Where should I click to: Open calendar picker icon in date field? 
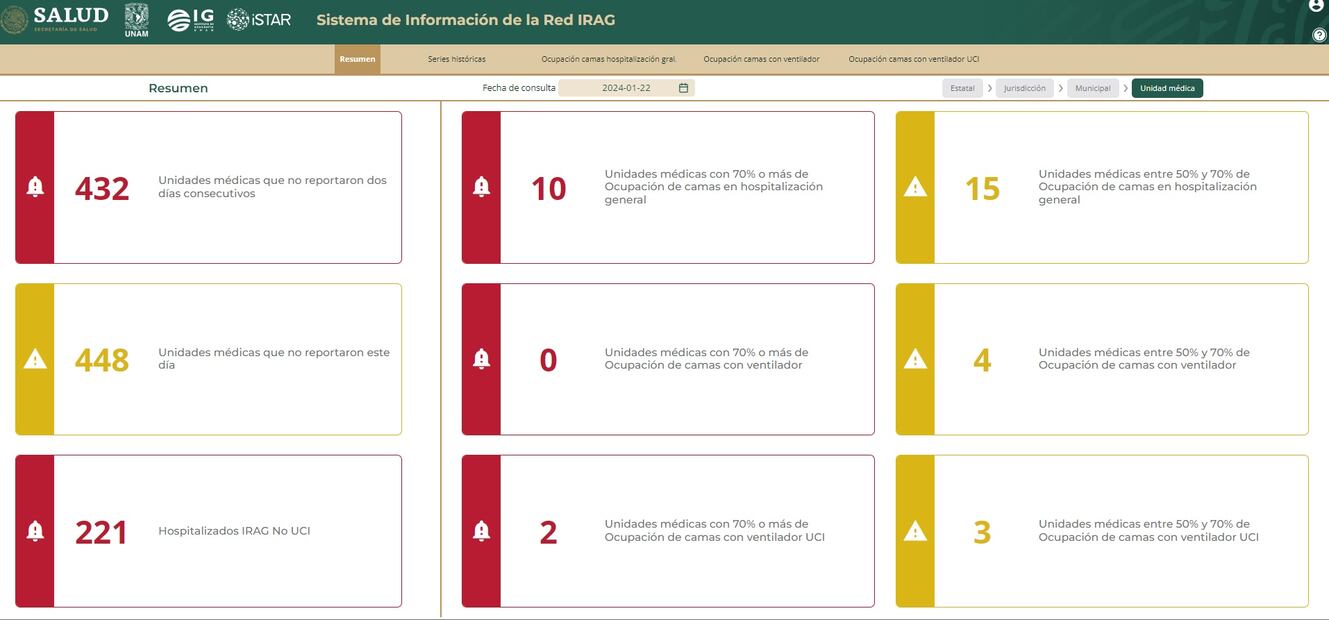point(684,88)
